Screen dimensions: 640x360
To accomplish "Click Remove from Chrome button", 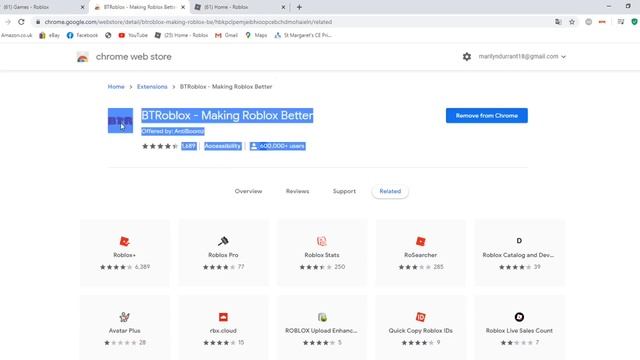I will [487, 116].
